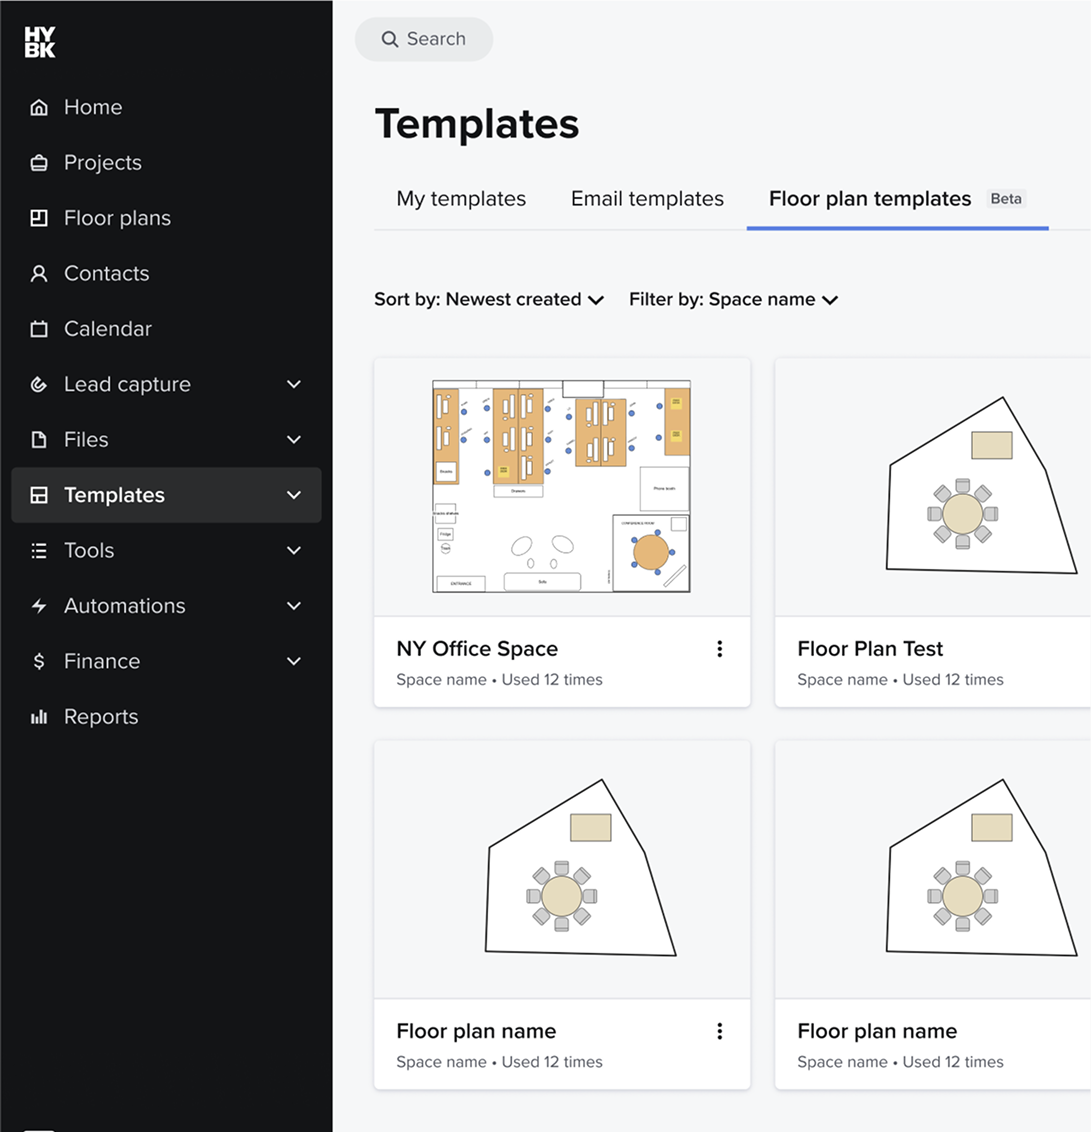The height and width of the screenshot is (1132, 1091).
Task: Click the Floor plans sidebar icon
Action: [x=39, y=218]
